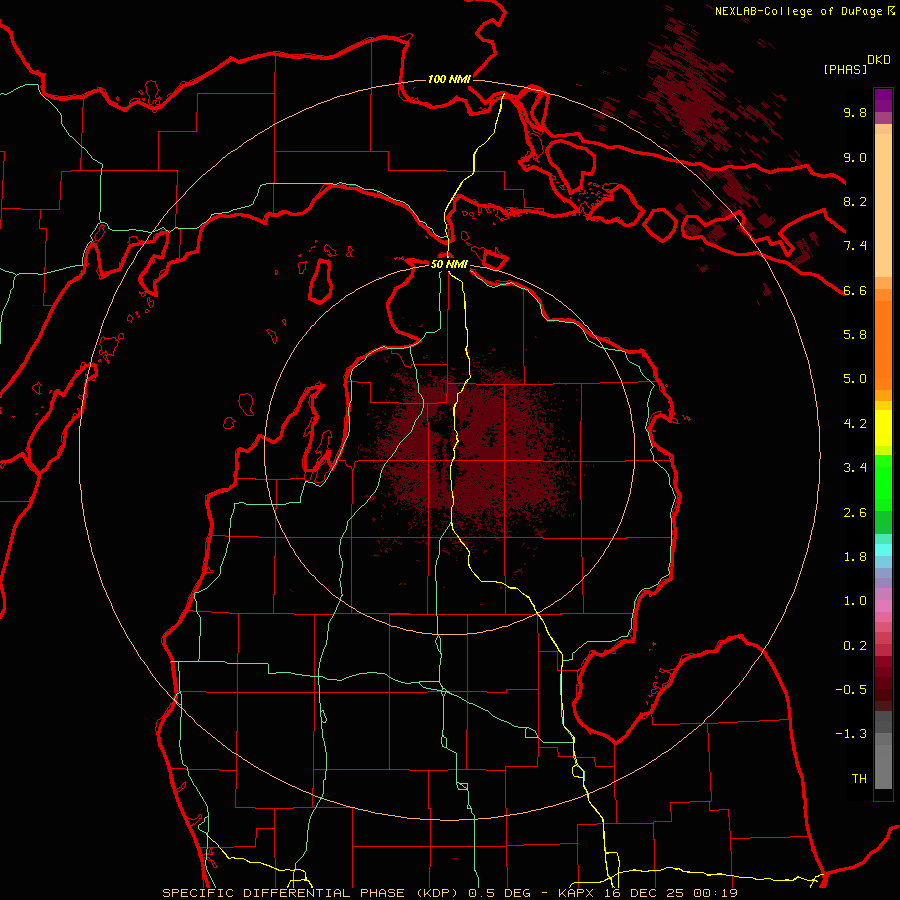Pick the pink band of the color bar
900x900 pixels.
coord(883,606)
